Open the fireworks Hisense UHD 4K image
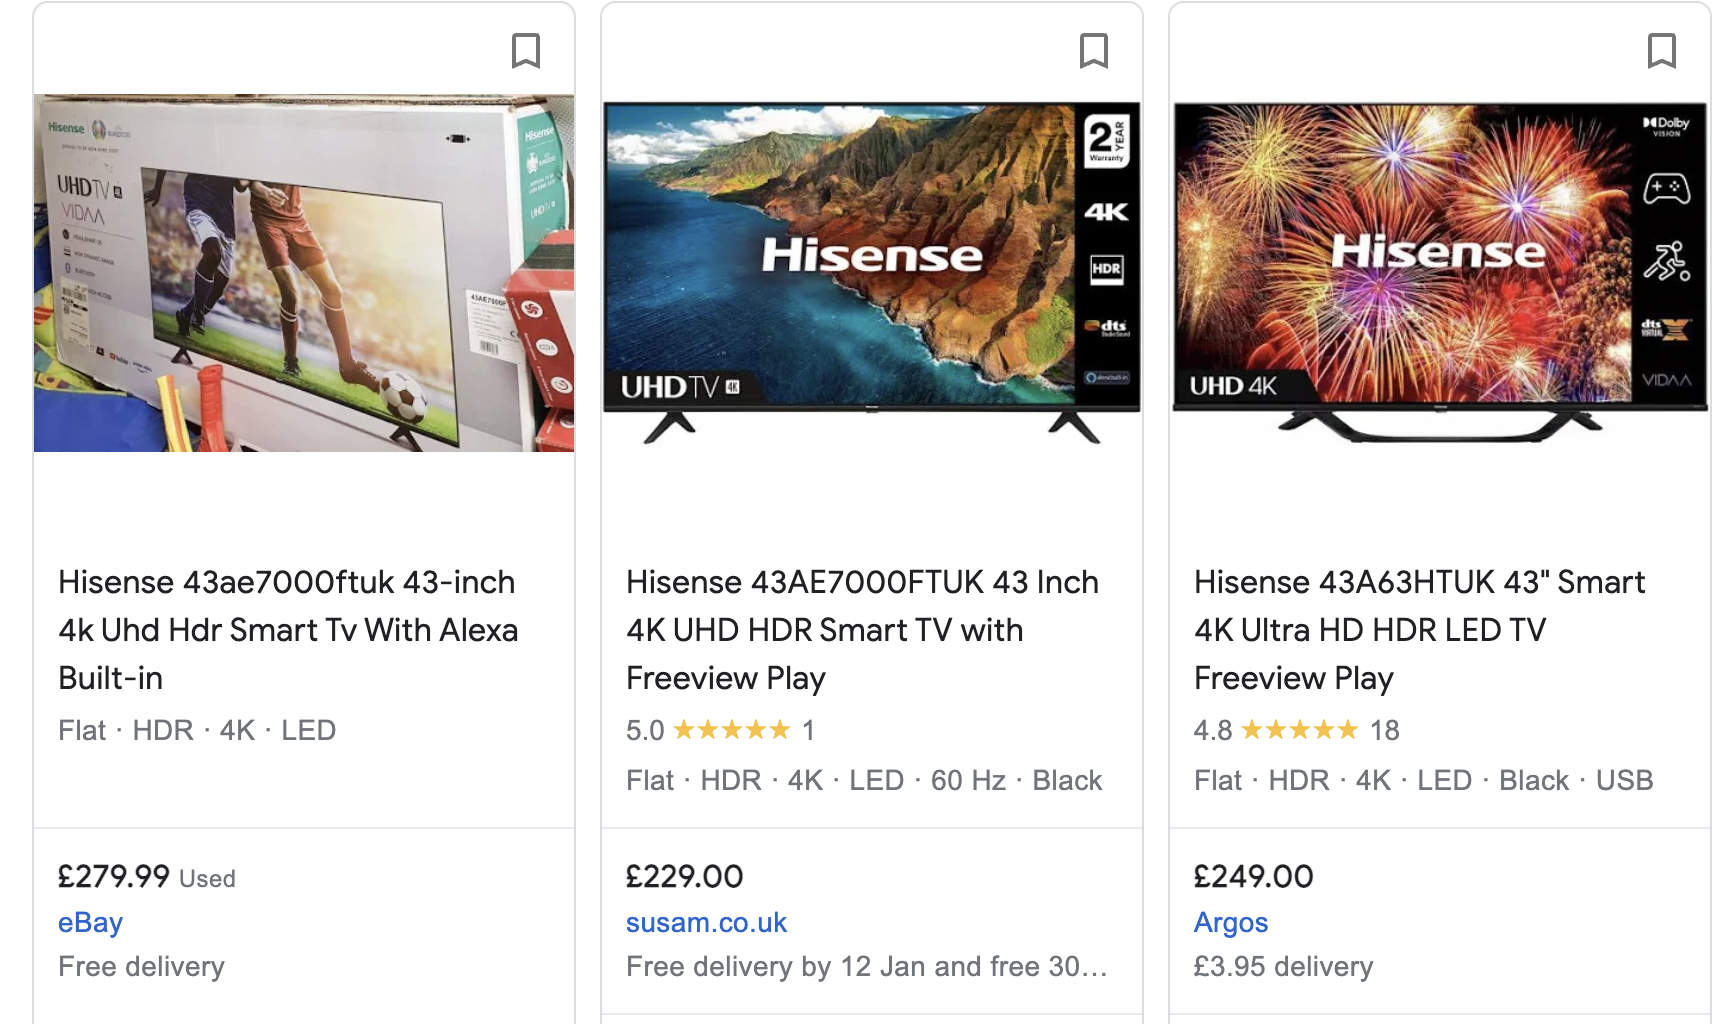Viewport: 1724px width, 1024px height. 1440,273
